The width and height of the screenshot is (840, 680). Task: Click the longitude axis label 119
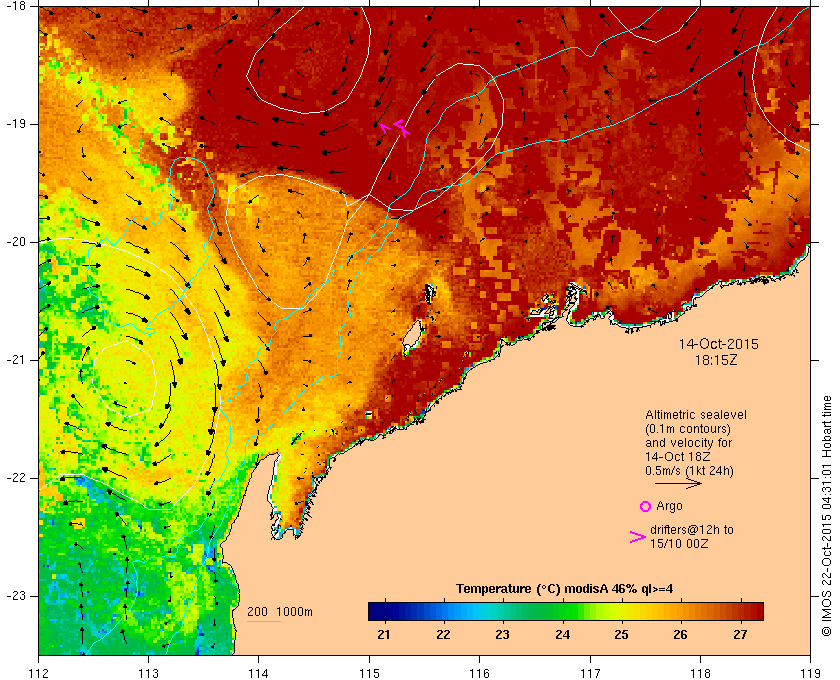[811, 673]
